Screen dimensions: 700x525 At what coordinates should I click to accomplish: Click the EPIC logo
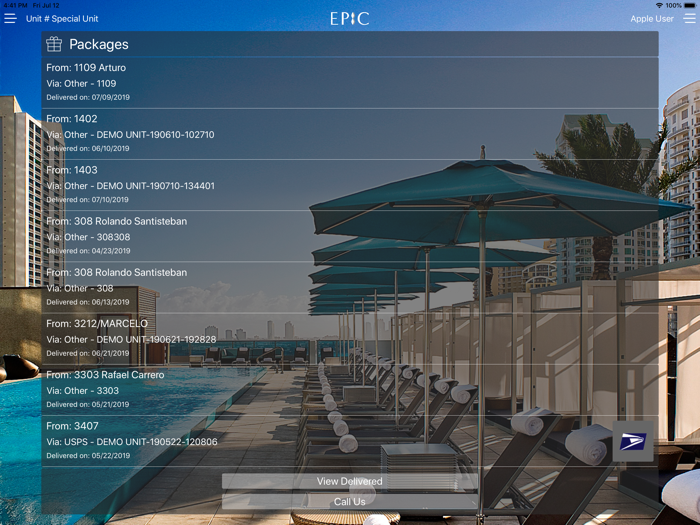(x=350, y=18)
